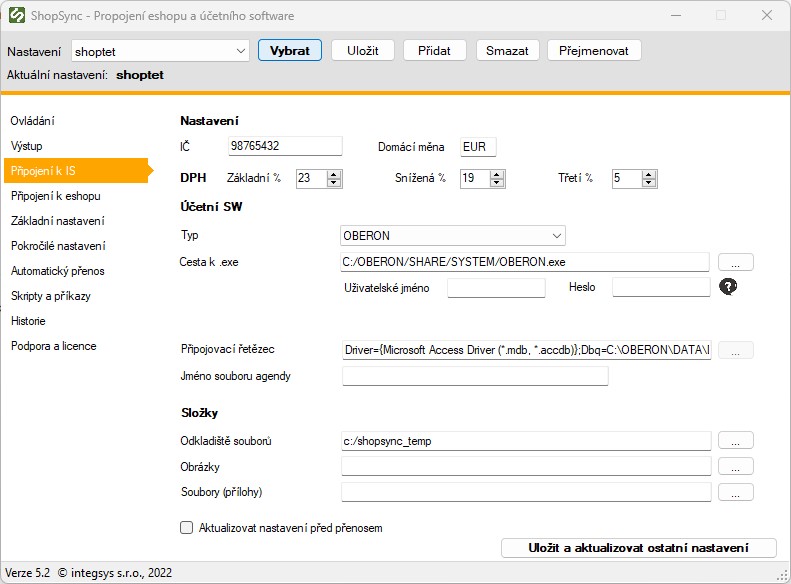Click the Základní % value field
791x584 pixels.
312,178
